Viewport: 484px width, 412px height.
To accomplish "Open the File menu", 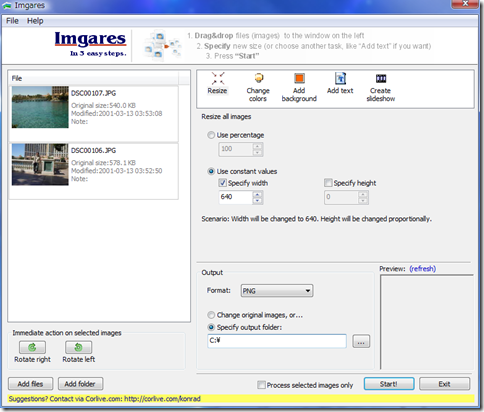I will 12,21.
